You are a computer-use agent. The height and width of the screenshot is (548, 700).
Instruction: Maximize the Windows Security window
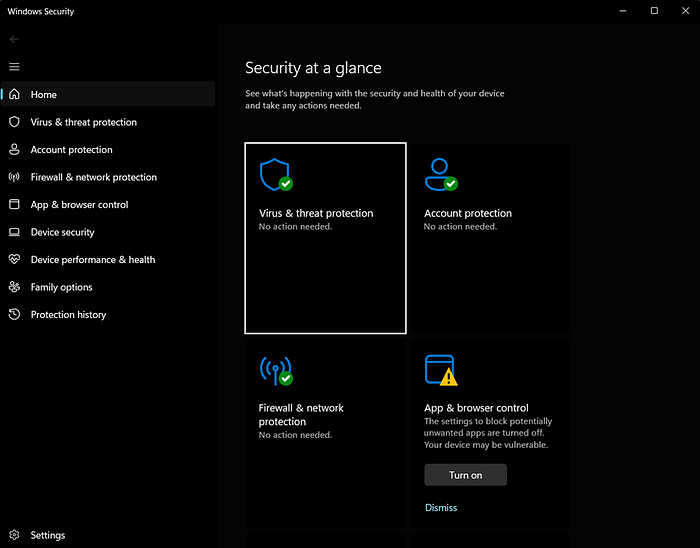point(654,11)
